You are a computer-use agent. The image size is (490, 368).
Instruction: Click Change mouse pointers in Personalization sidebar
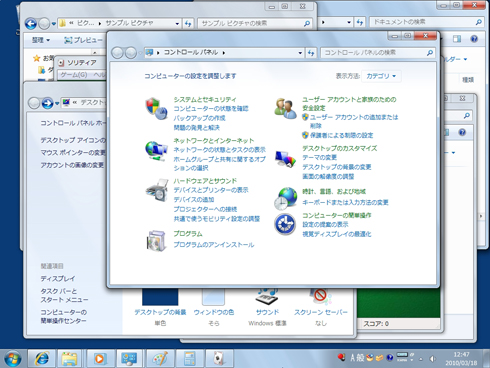coord(73,153)
